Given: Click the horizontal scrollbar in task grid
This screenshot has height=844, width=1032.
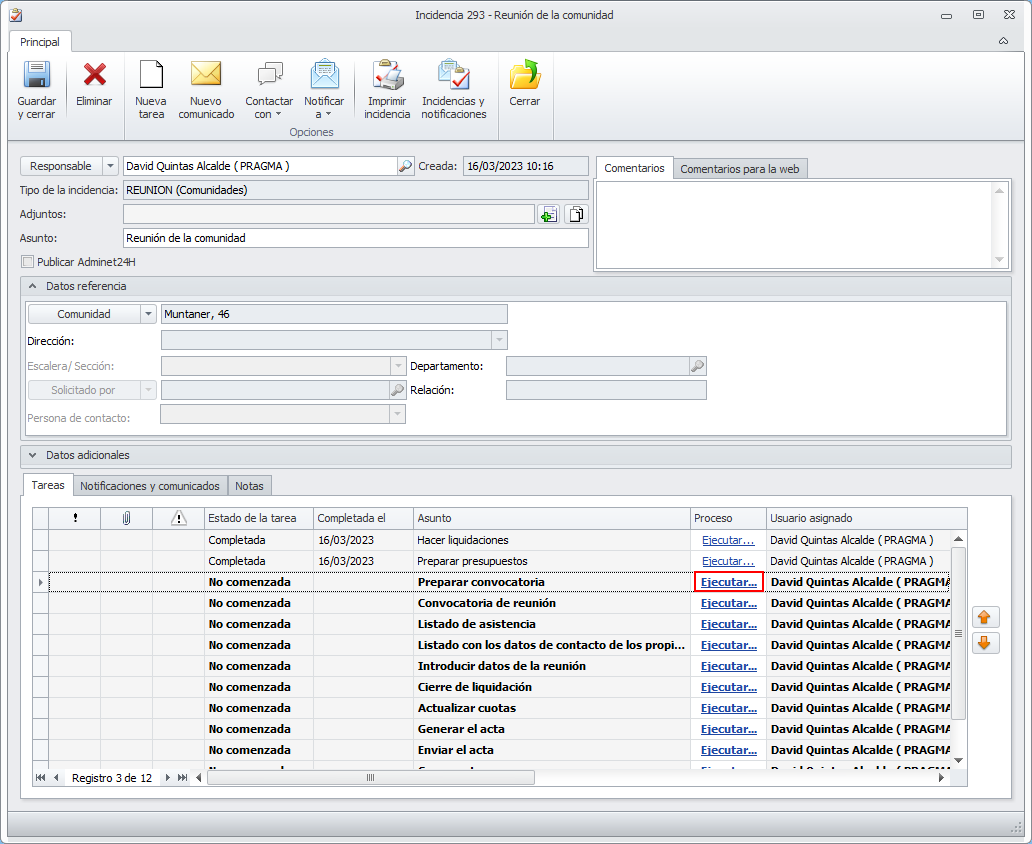Looking at the screenshot, I should [370, 777].
